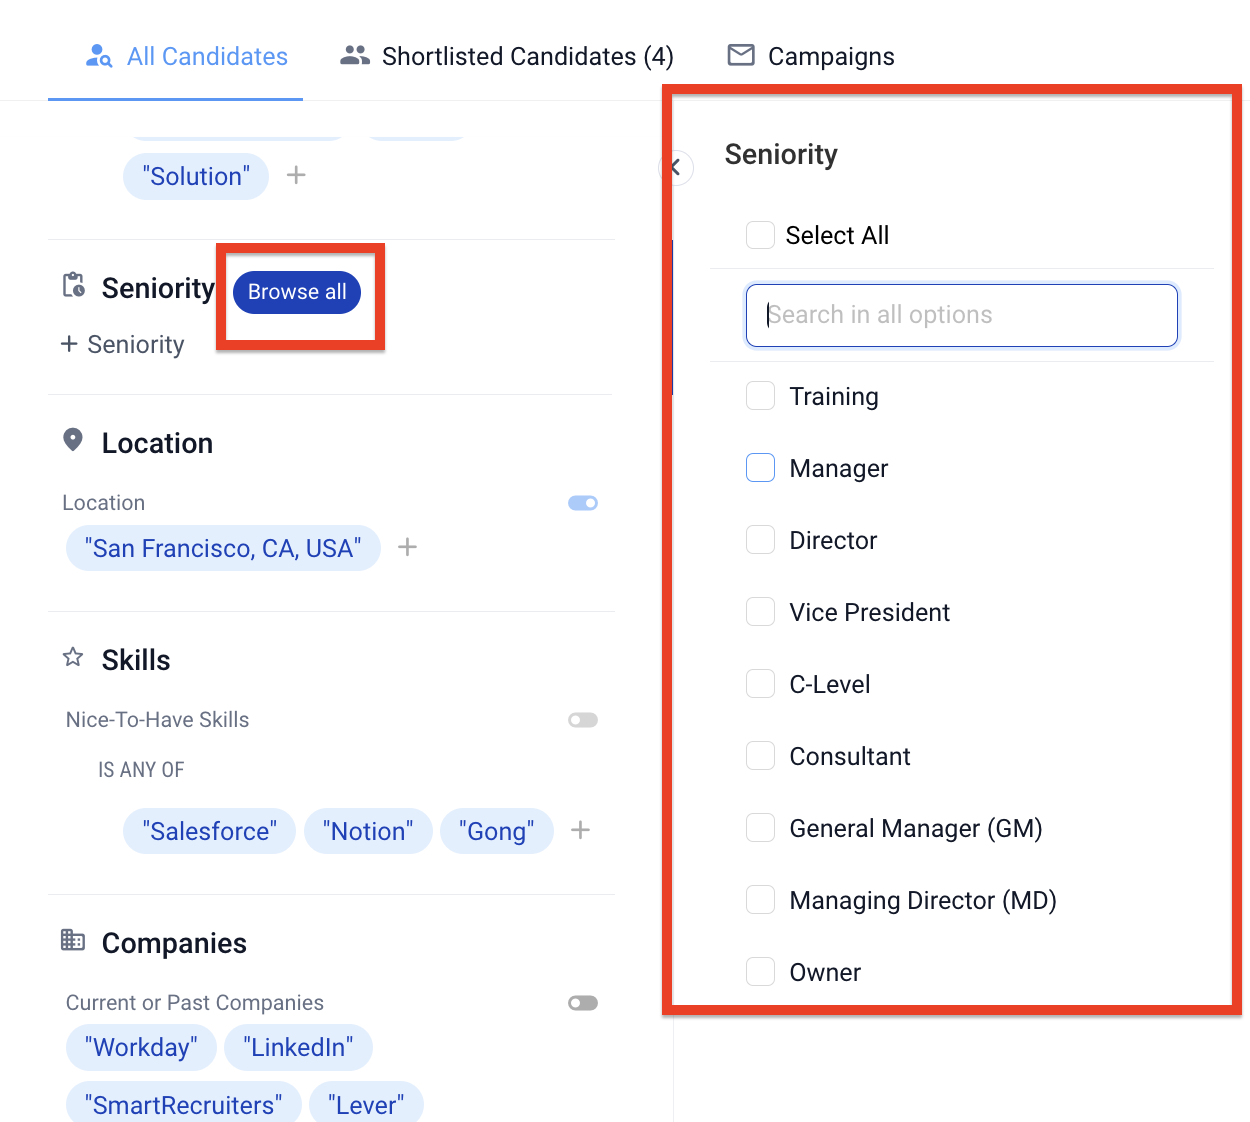
Task: Click the Location pin icon
Action: click(x=73, y=440)
